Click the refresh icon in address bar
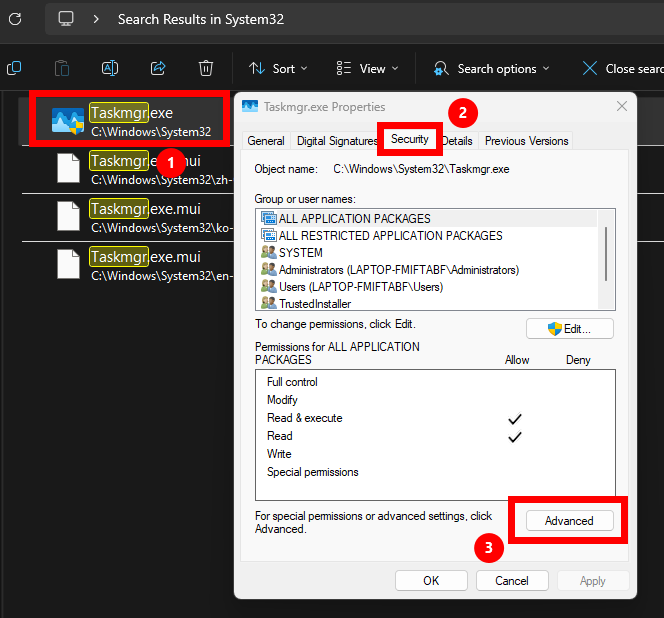Viewport: 664px width, 618px height. click(15, 18)
